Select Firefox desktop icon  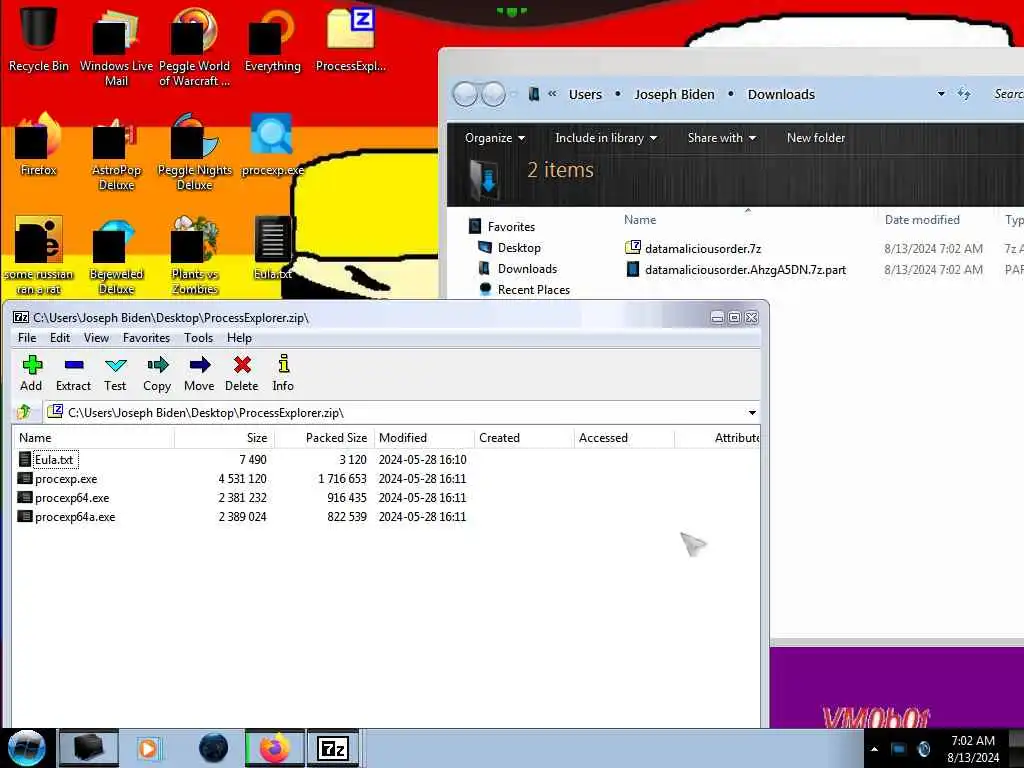(x=39, y=145)
